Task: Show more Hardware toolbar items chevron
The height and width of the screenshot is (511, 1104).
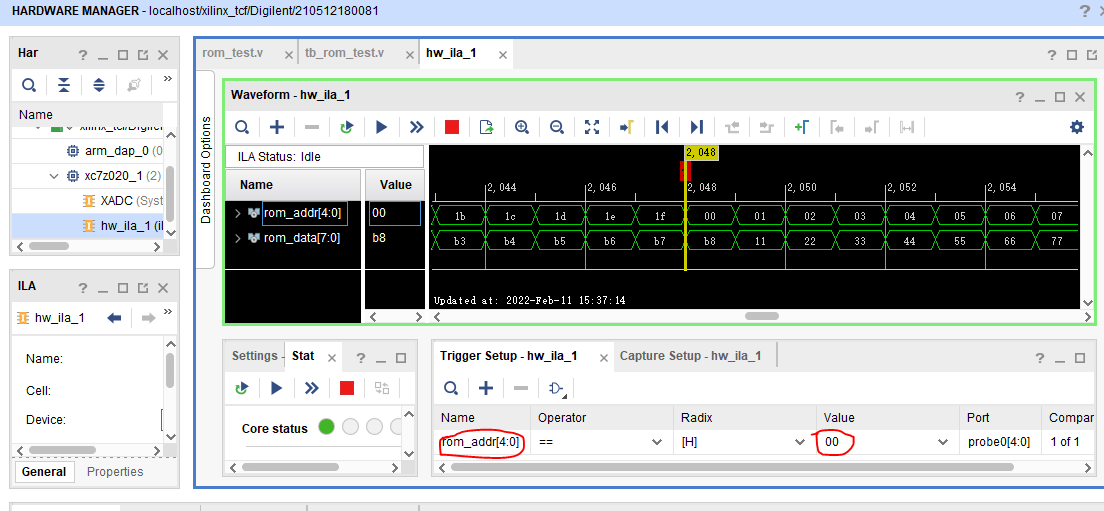Action: pos(168,79)
